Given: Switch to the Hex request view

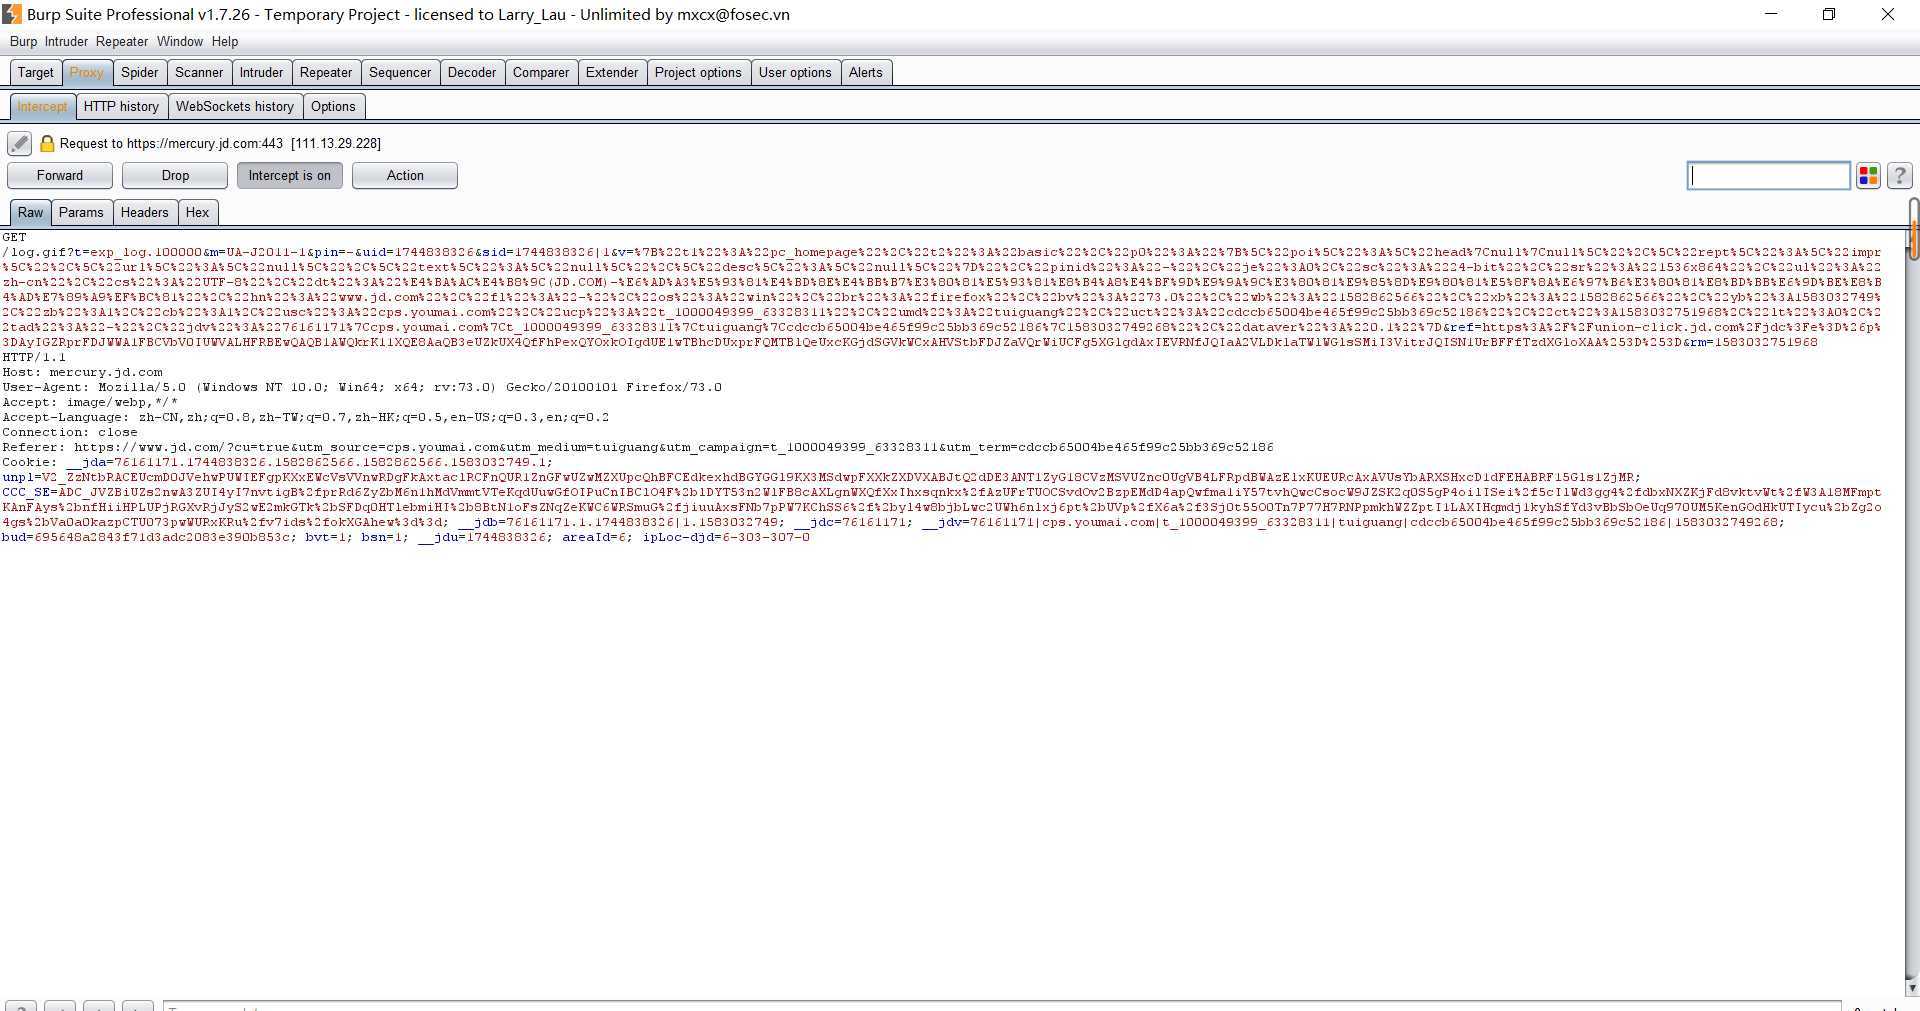Looking at the screenshot, I should [x=198, y=213].
